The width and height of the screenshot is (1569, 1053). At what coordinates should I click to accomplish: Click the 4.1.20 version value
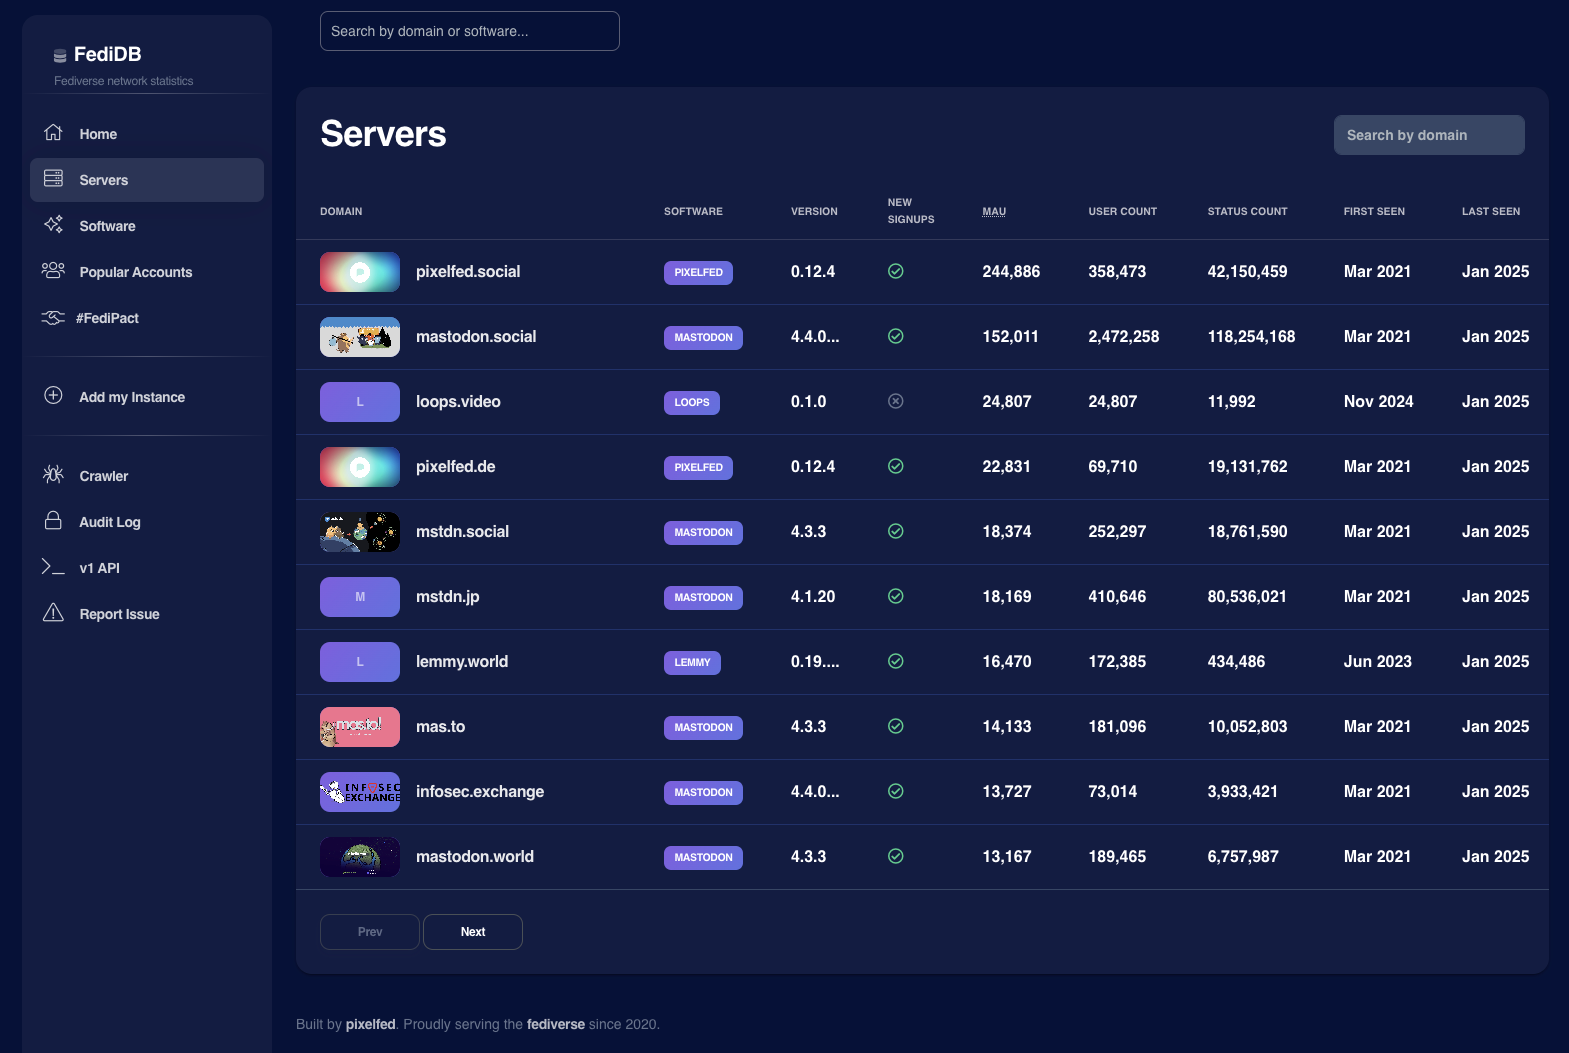tap(813, 596)
